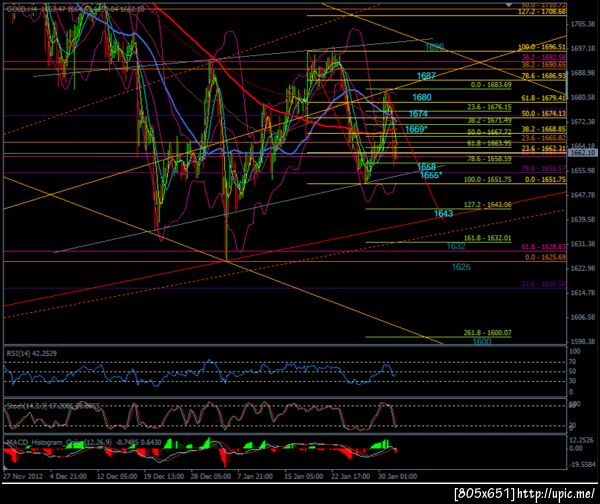The height and width of the screenshot is (504, 600).
Task: Click the 7 Jan 21:00 time label
Action: 255,476
